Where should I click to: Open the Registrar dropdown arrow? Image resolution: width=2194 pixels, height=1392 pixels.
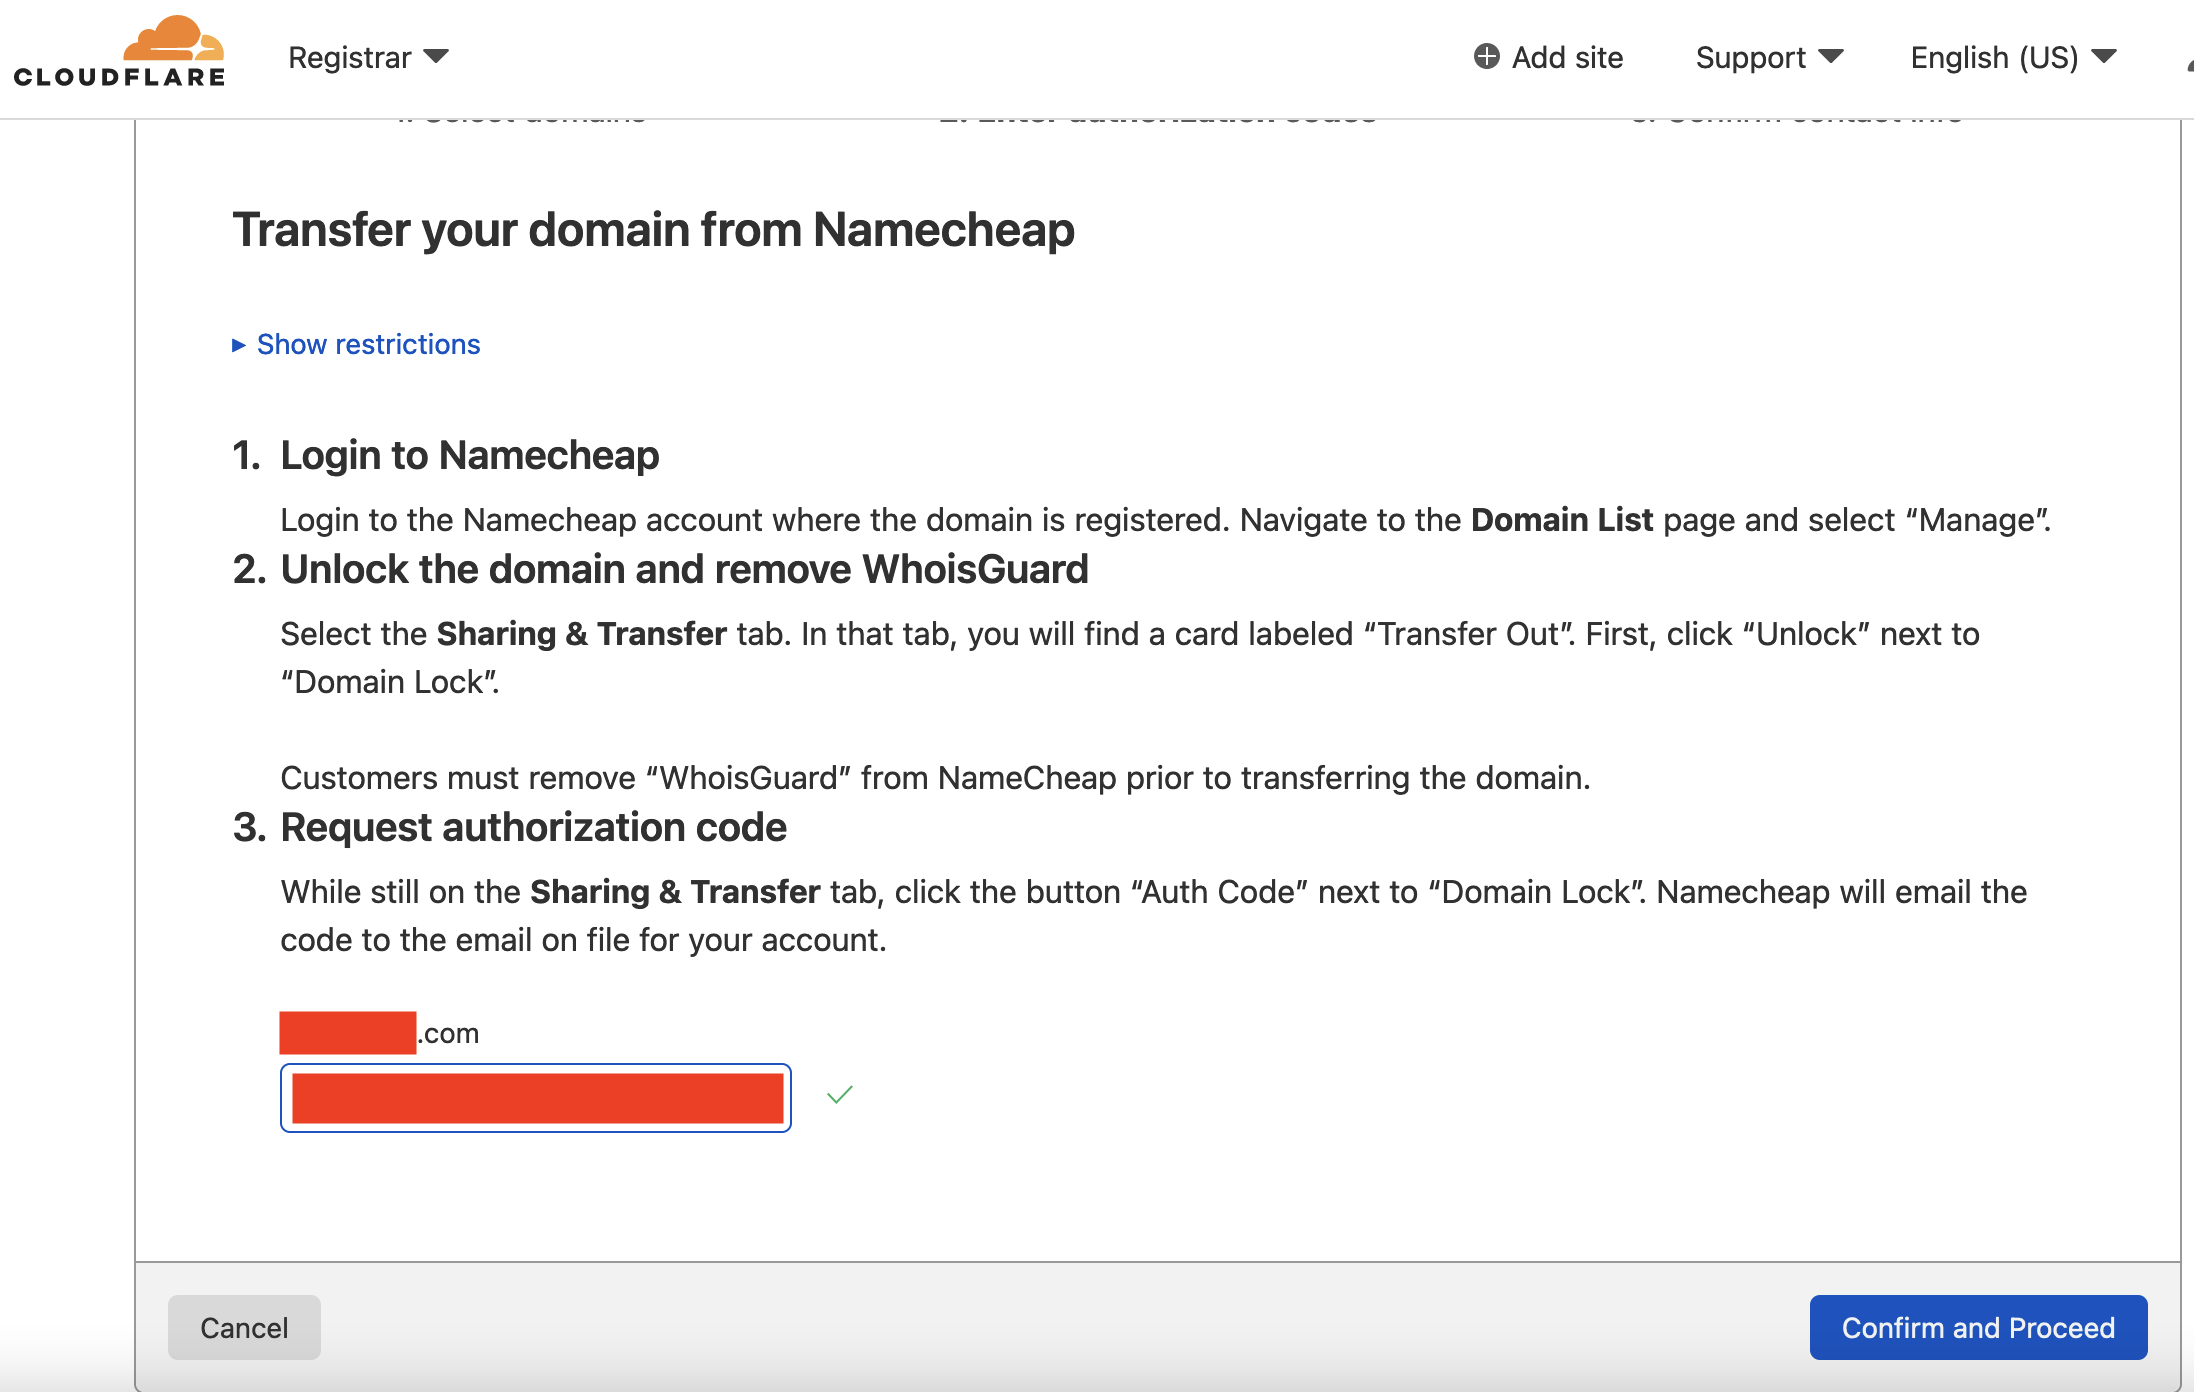pos(436,56)
